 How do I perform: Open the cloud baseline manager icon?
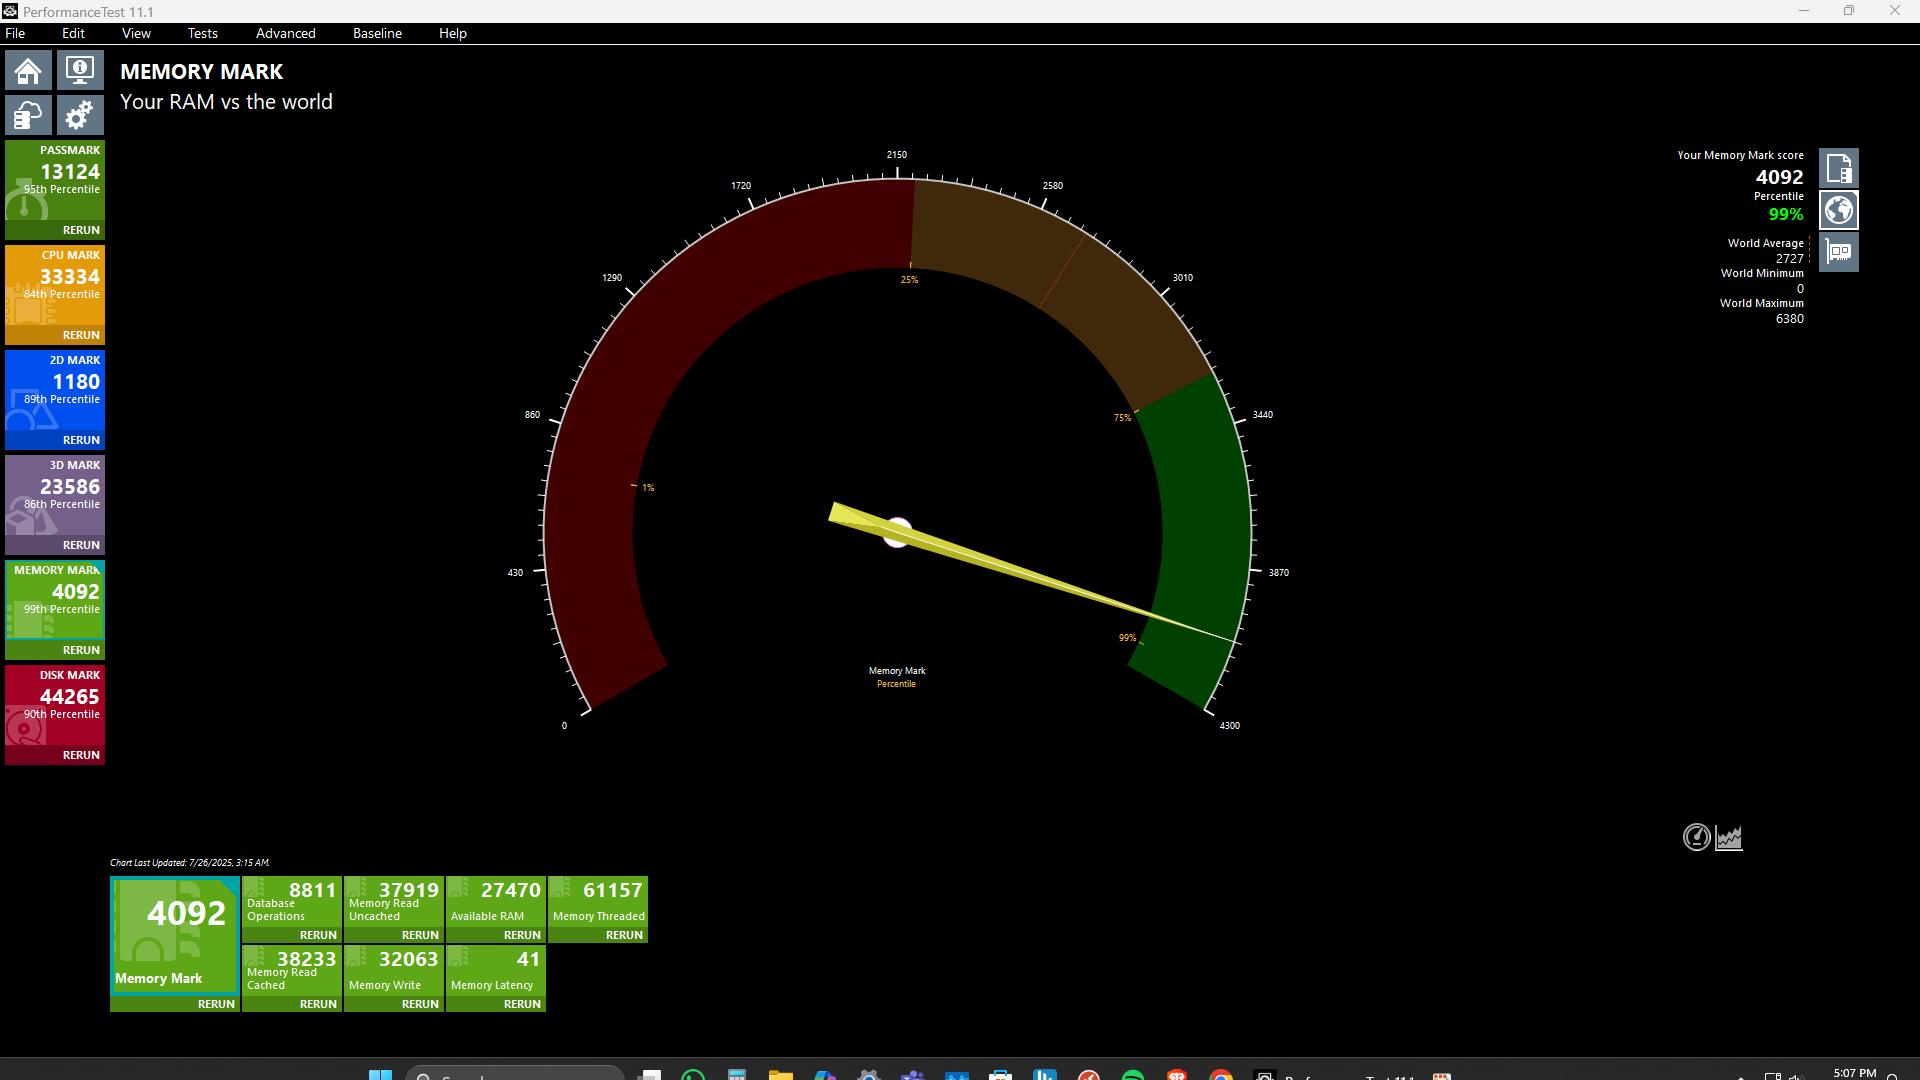[x=28, y=115]
